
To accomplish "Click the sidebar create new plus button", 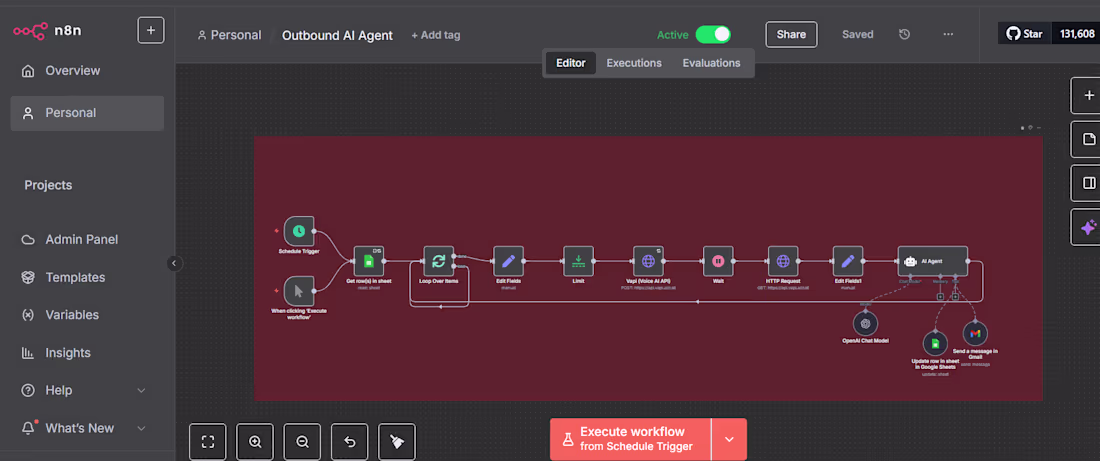I will click(151, 31).
